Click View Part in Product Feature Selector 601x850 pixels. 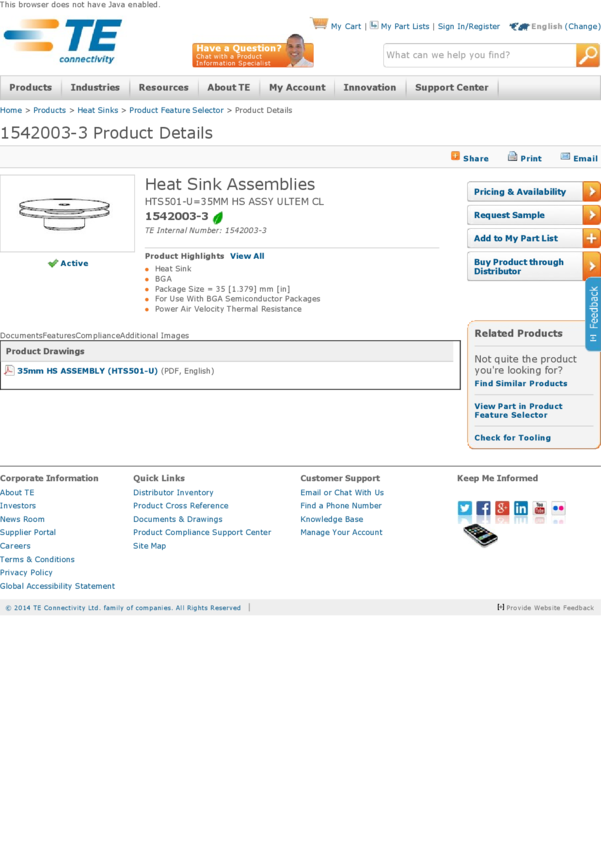coord(519,410)
